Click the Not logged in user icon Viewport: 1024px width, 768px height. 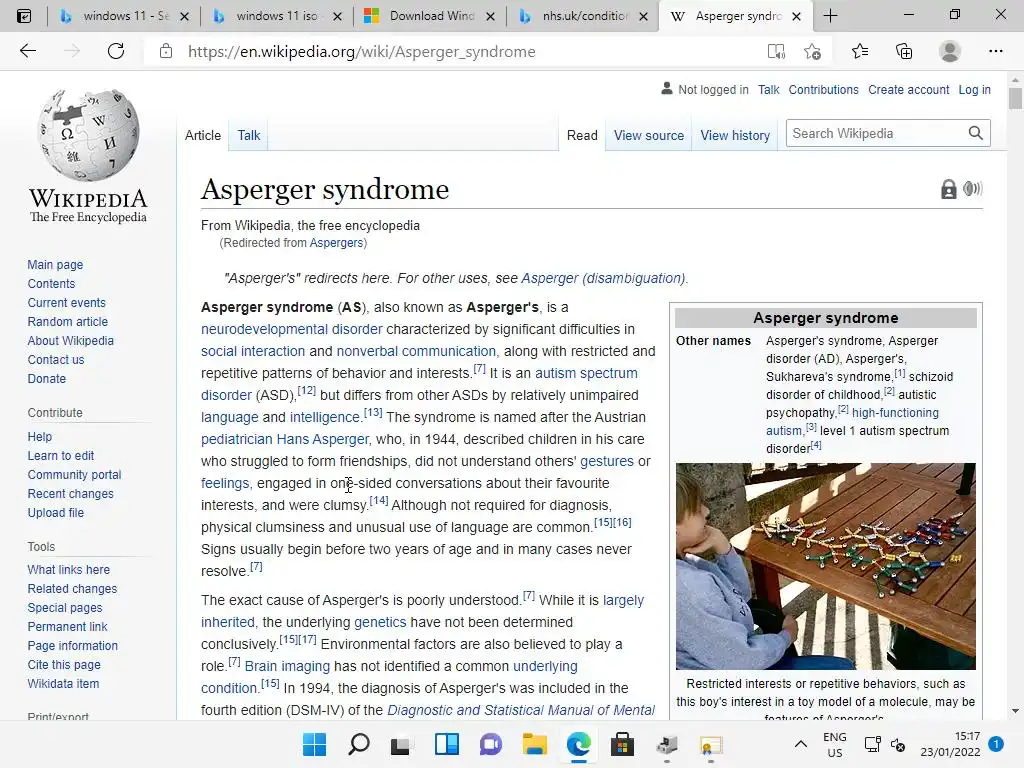pos(666,88)
